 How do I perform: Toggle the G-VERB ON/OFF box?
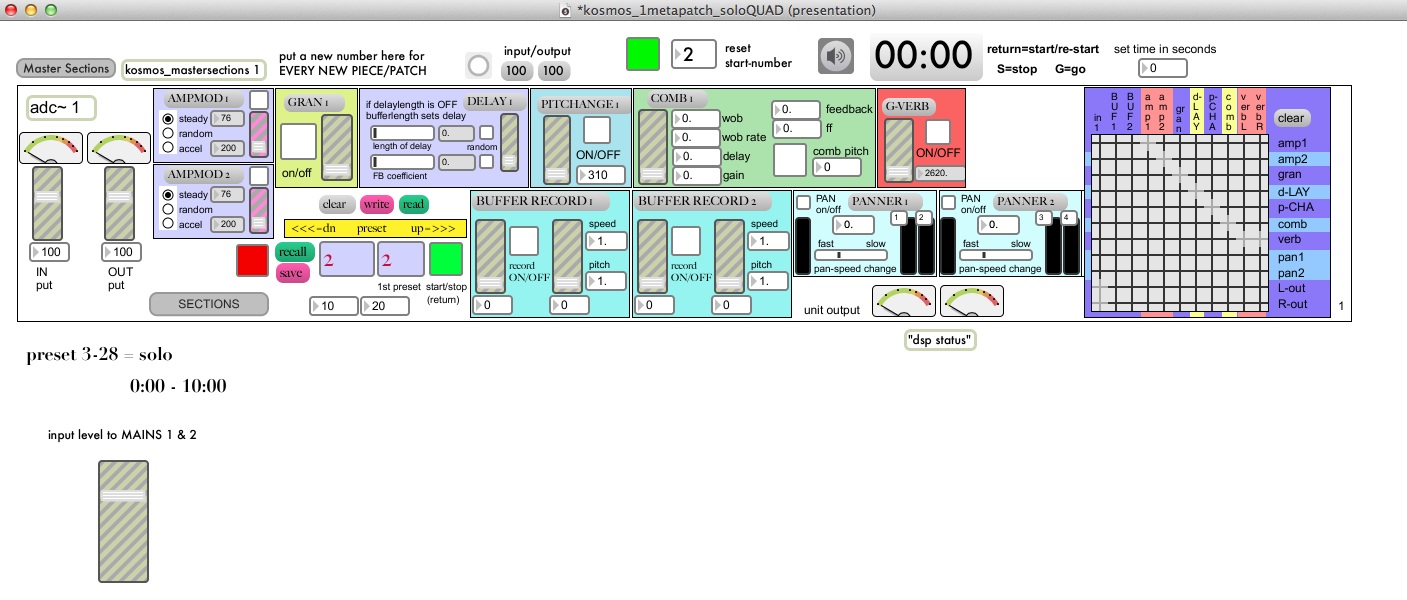coord(938,131)
